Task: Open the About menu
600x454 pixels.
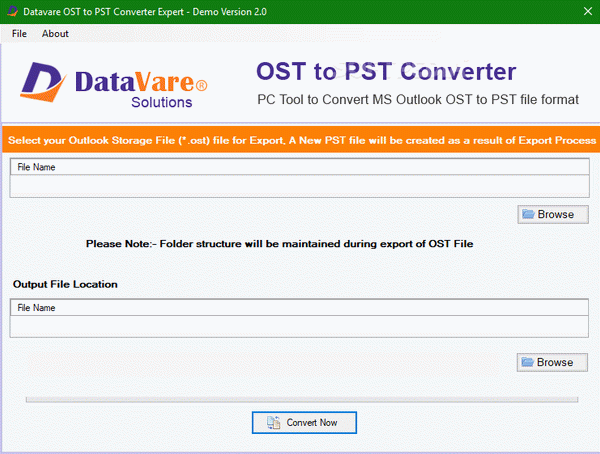Action: 55,34
